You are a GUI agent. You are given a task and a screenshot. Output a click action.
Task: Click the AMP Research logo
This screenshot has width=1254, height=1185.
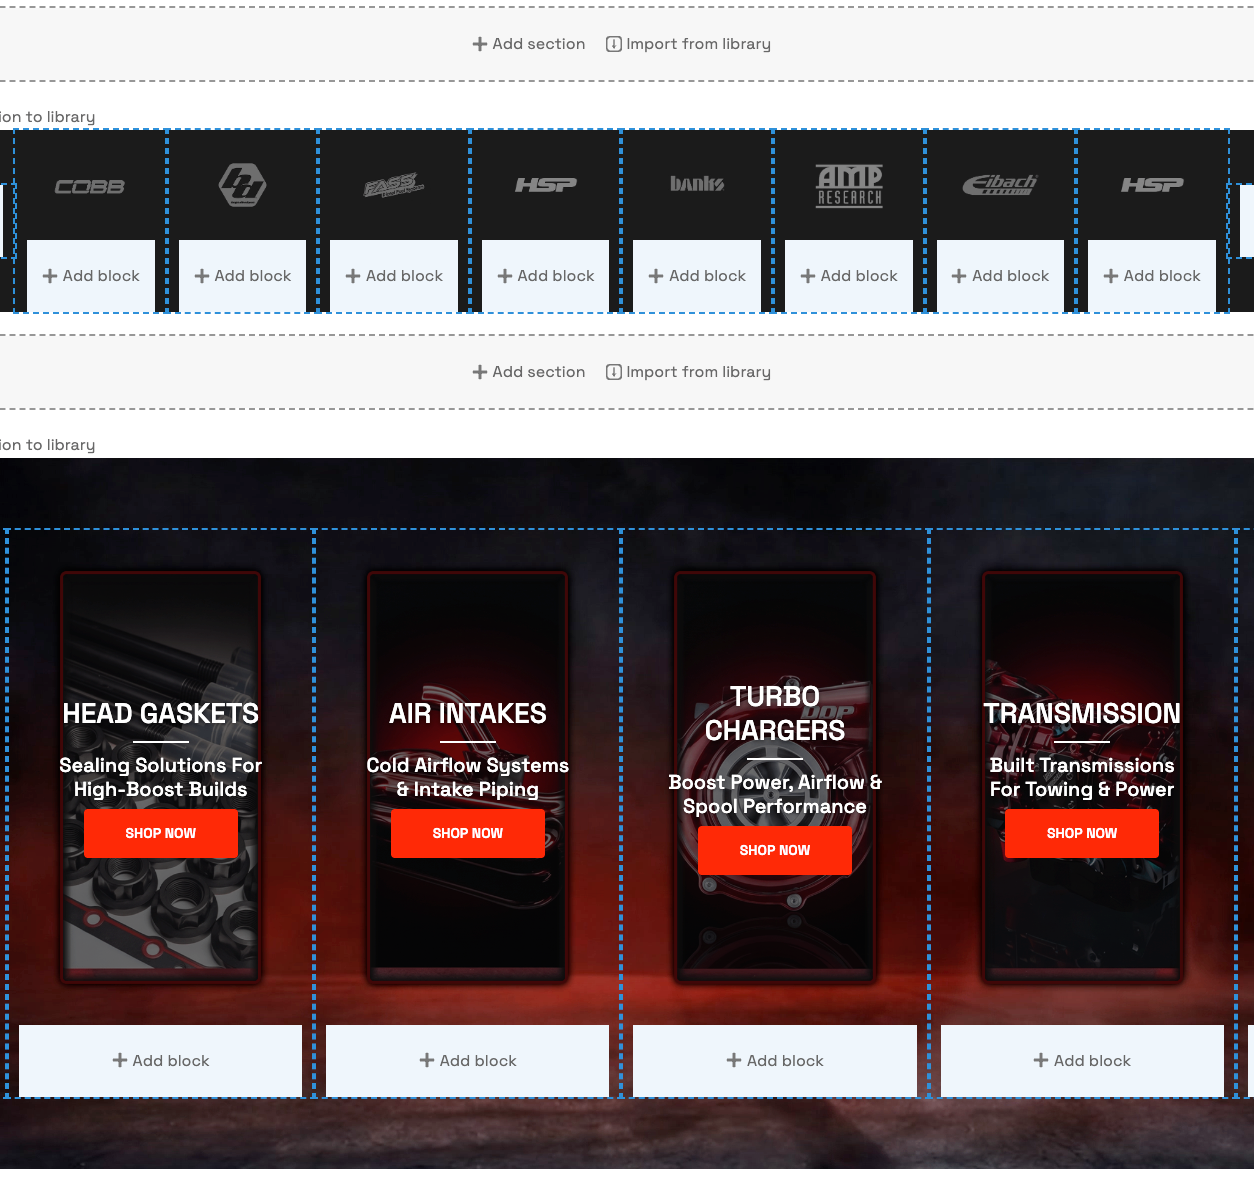coord(849,185)
